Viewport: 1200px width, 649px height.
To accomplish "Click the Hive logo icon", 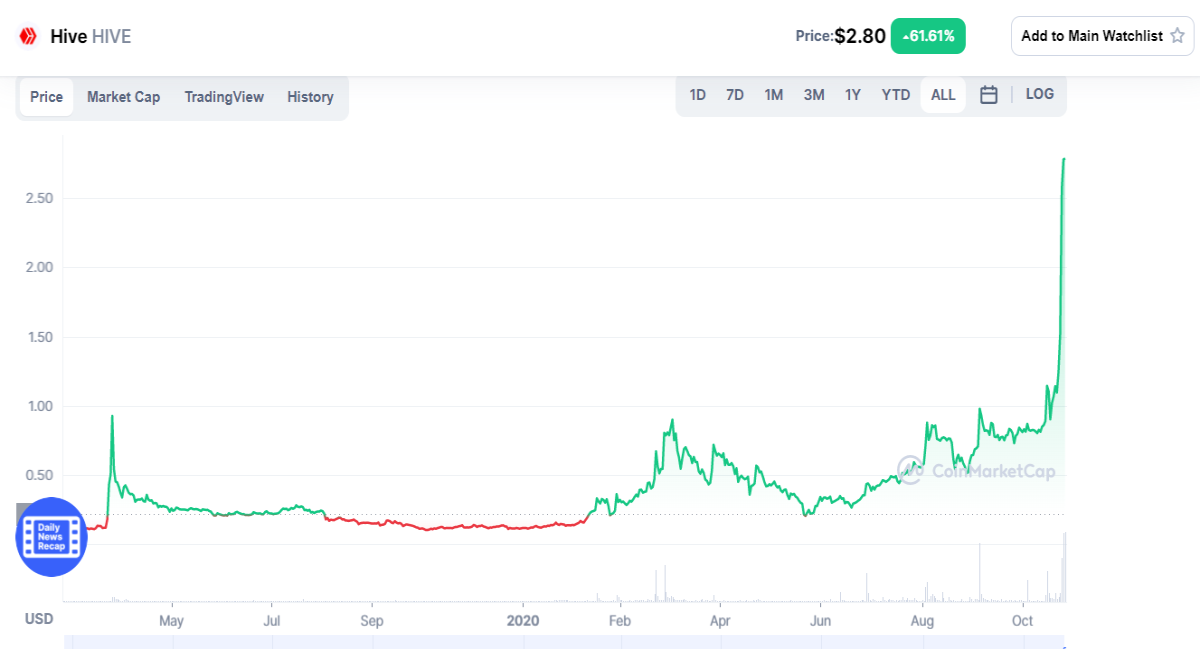I will pyautogui.click(x=27, y=37).
